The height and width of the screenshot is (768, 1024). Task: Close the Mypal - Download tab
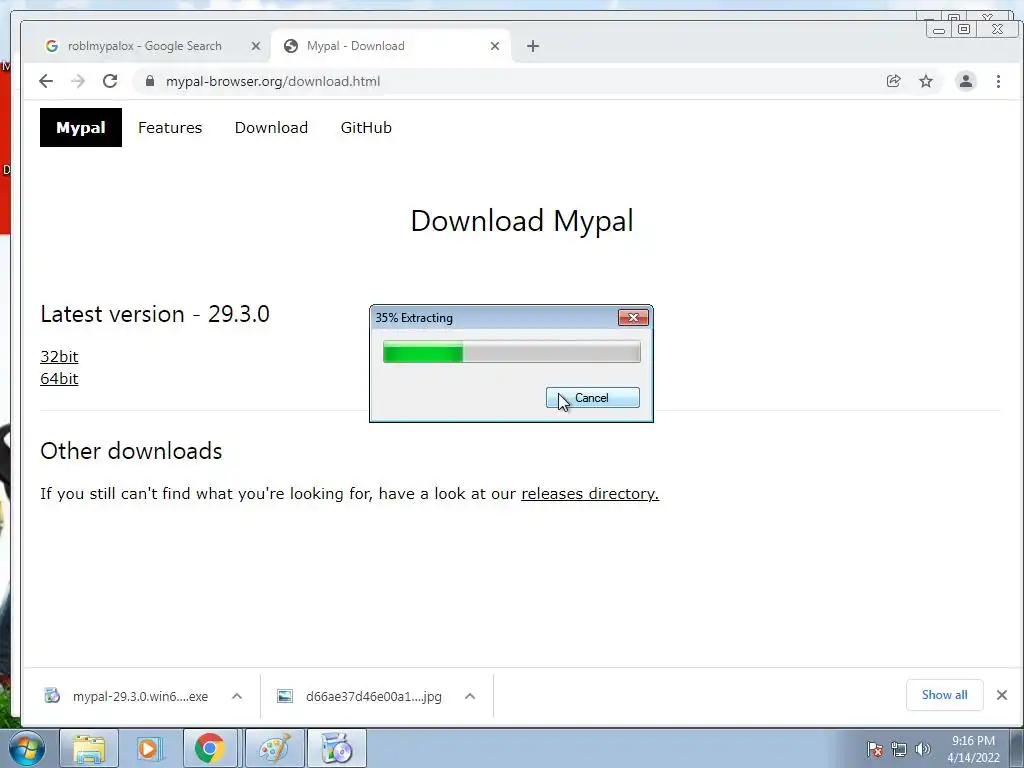tap(494, 46)
